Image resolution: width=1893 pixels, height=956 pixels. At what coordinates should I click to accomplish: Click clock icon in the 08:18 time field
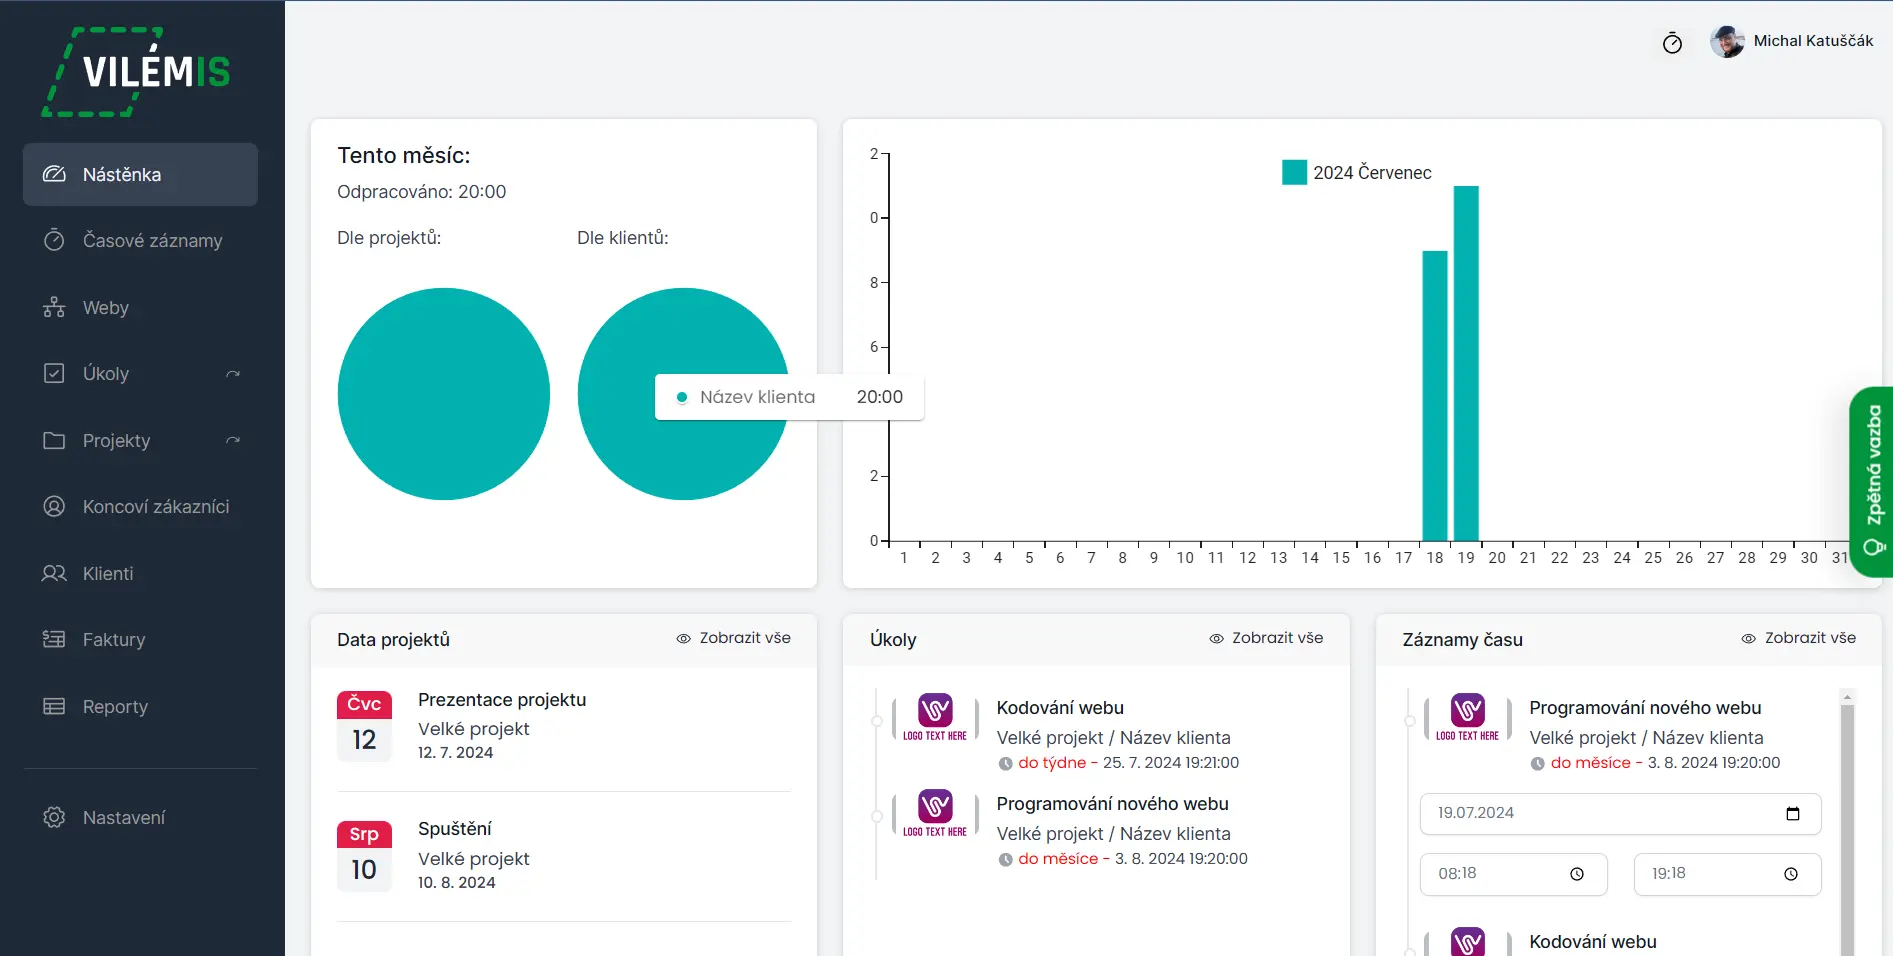coord(1577,874)
